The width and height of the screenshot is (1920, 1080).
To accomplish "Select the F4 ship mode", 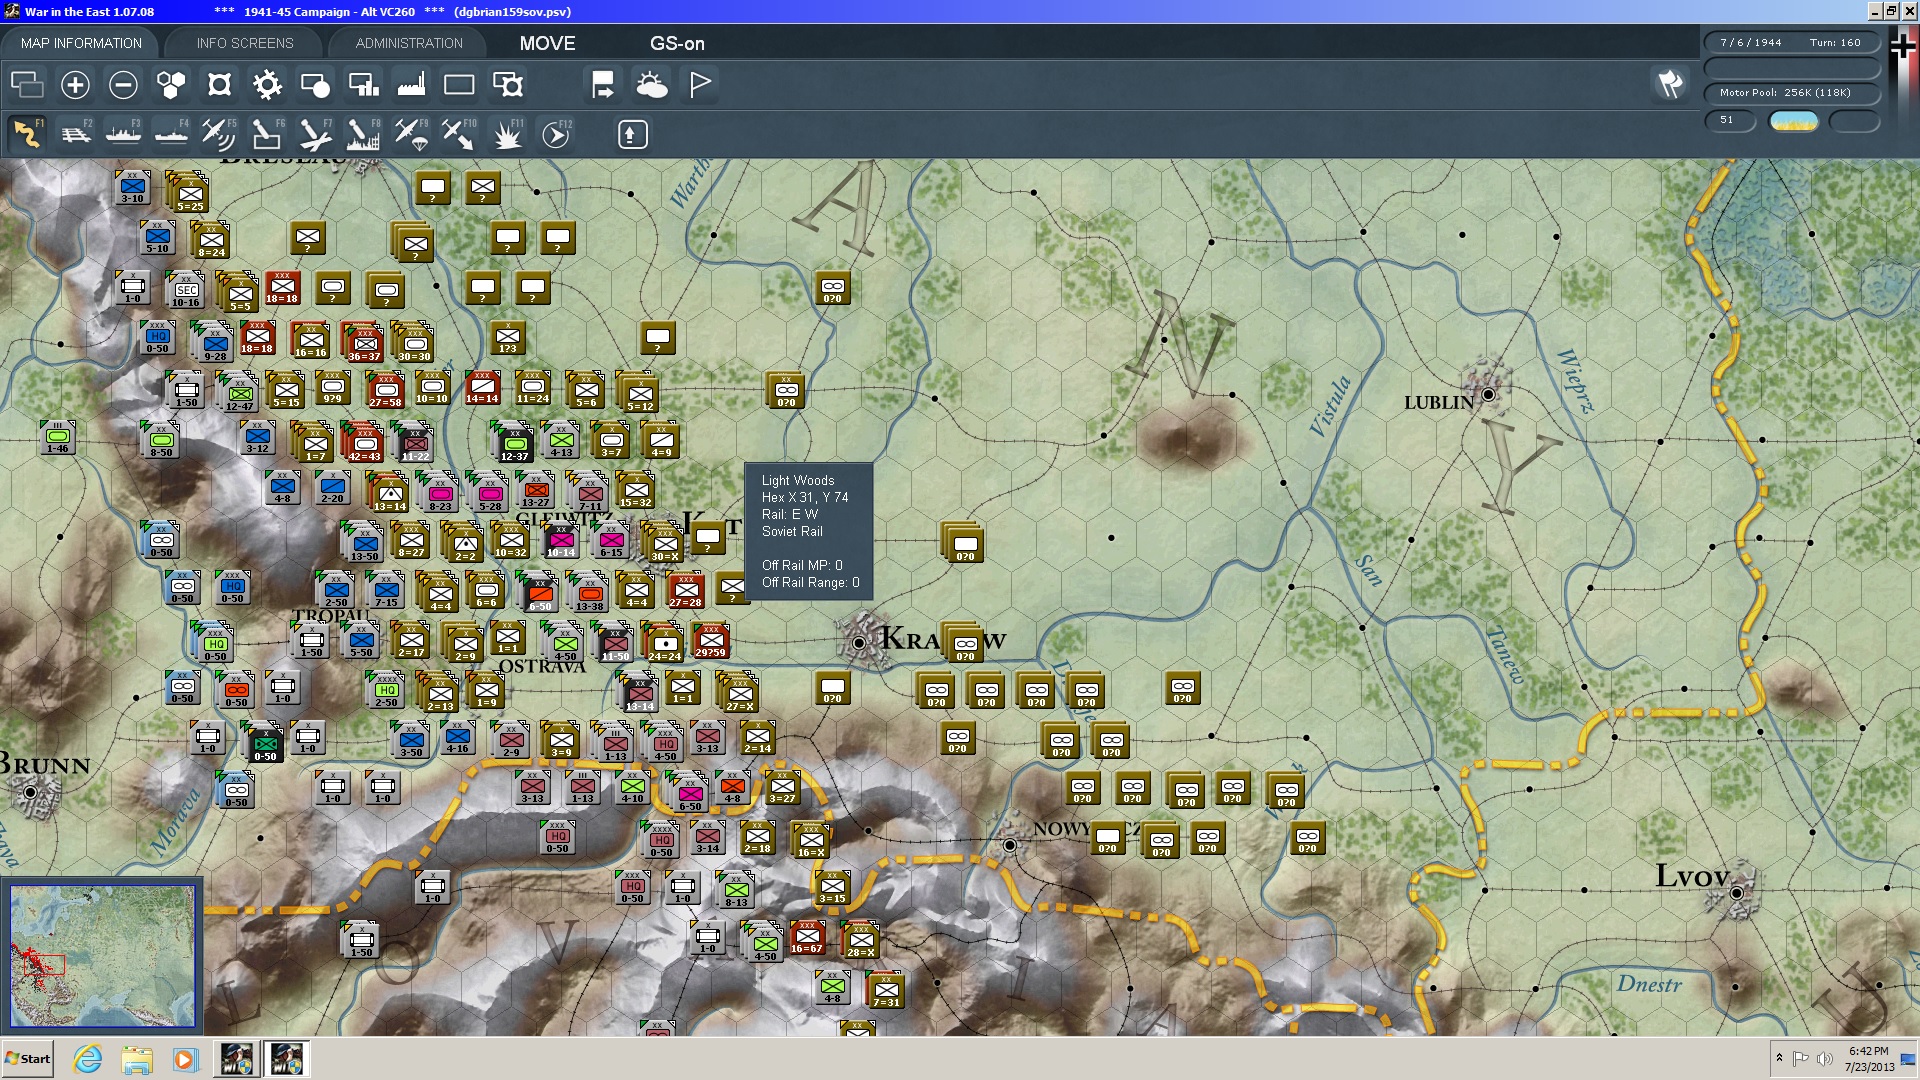I will (171, 134).
